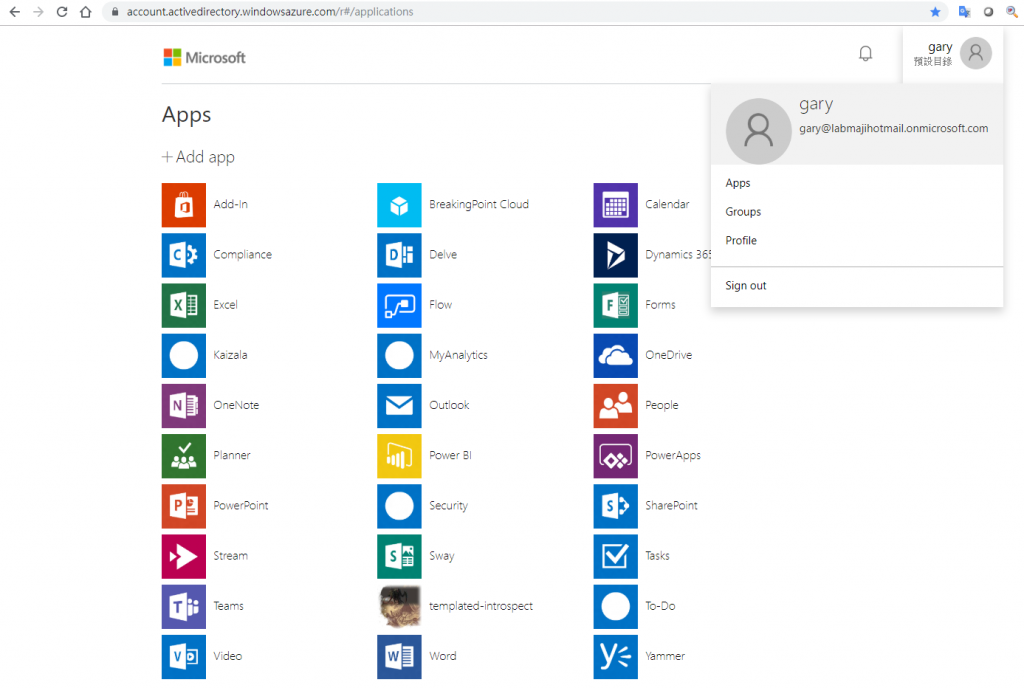Launch the Compliance app tile

click(184, 255)
